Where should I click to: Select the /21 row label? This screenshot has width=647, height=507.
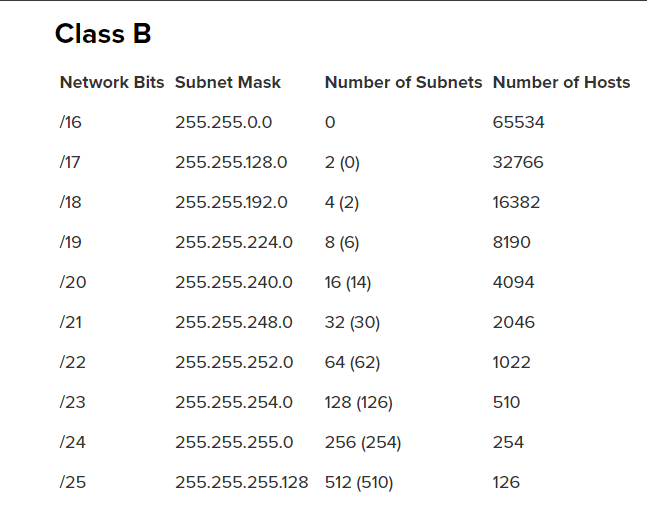click(x=71, y=323)
